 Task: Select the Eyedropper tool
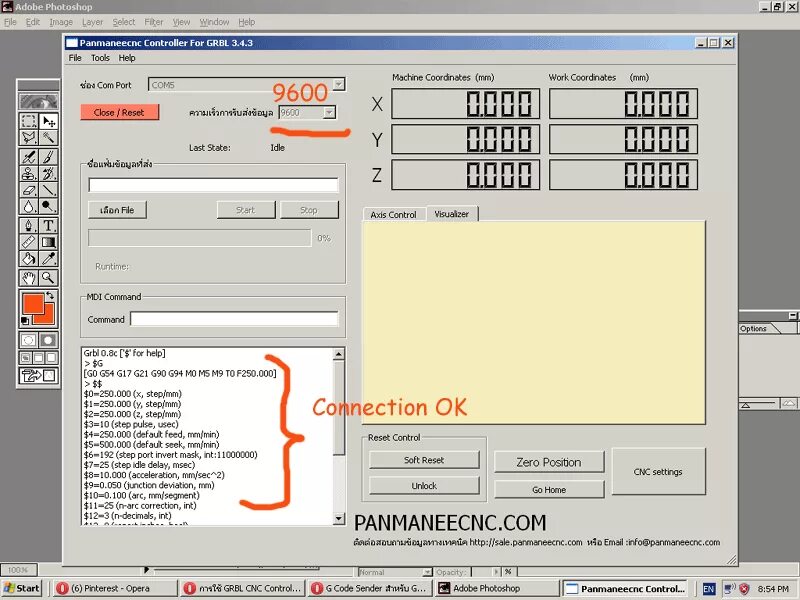[x=48, y=259]
